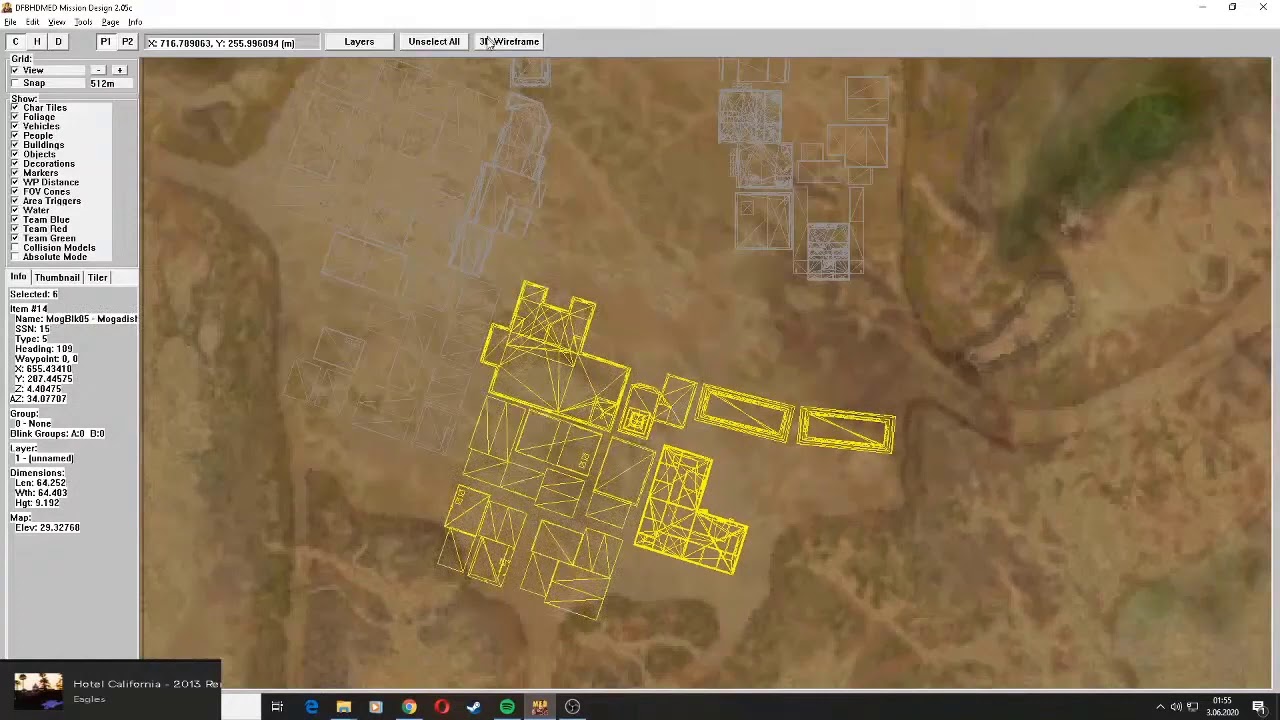
Task: Toggle WP Distance display
Action: (x=15, y=183)
